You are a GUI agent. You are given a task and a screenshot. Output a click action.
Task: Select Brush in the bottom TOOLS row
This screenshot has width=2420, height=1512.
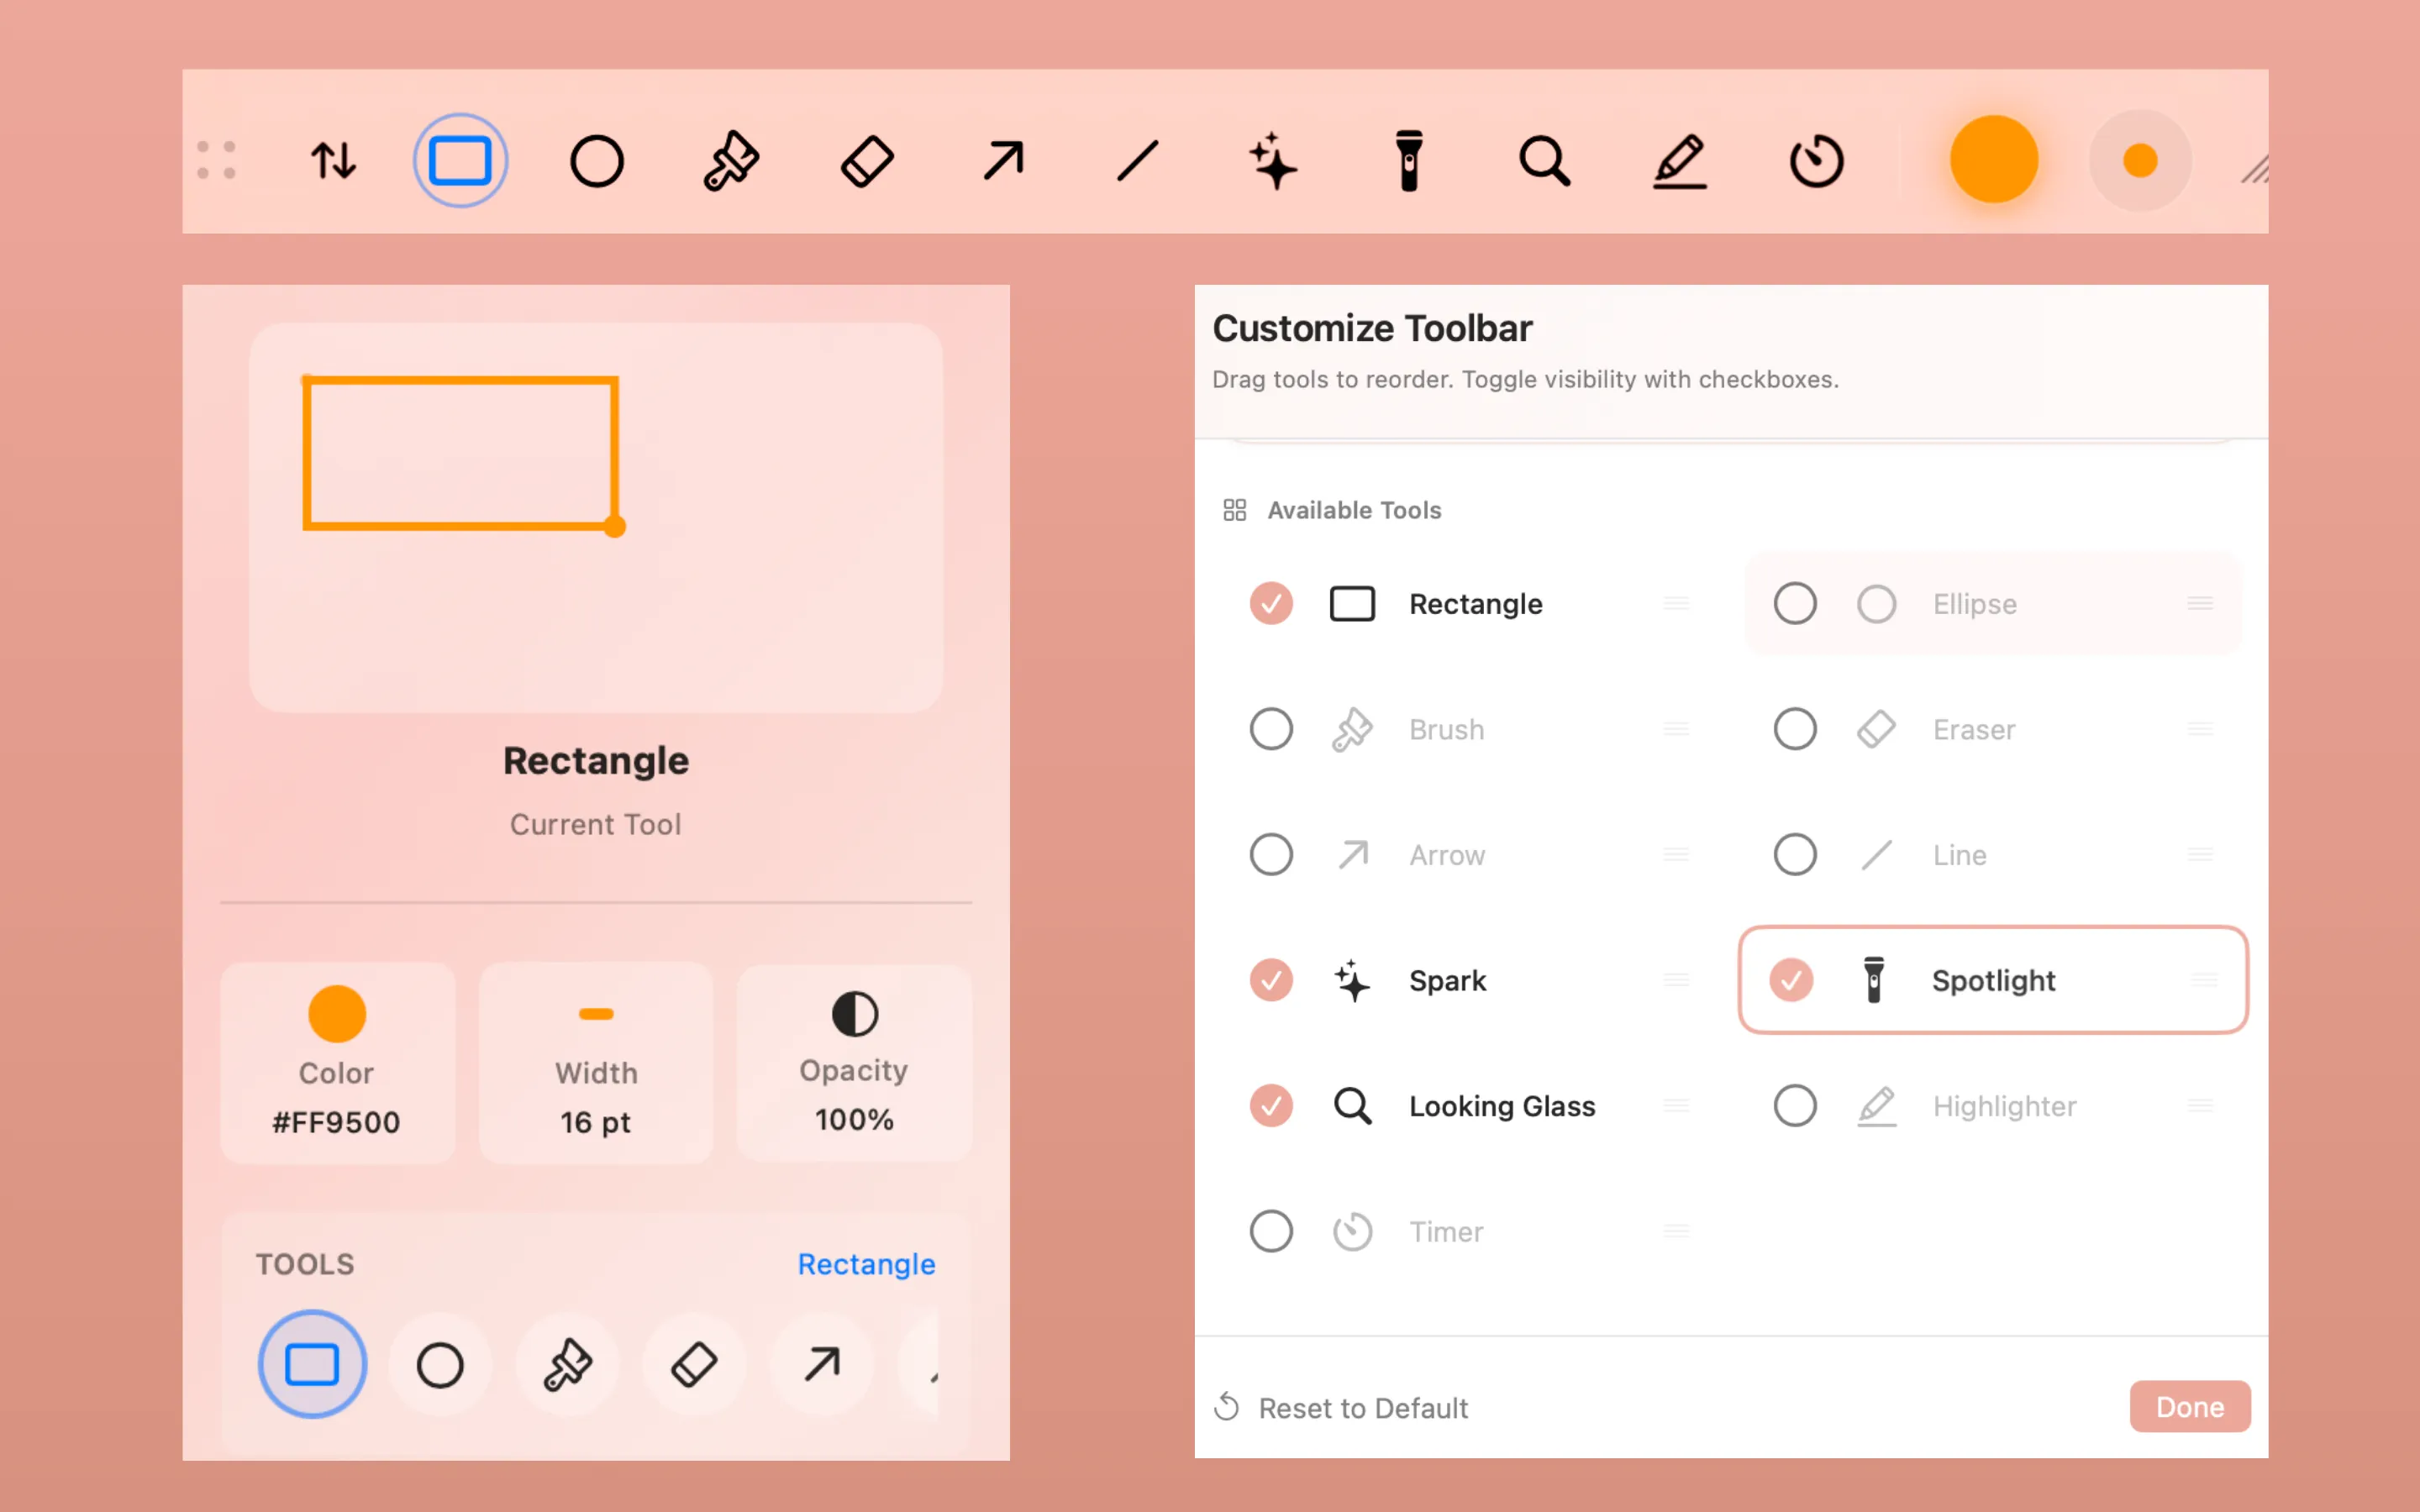click(x=567, y=1364)
